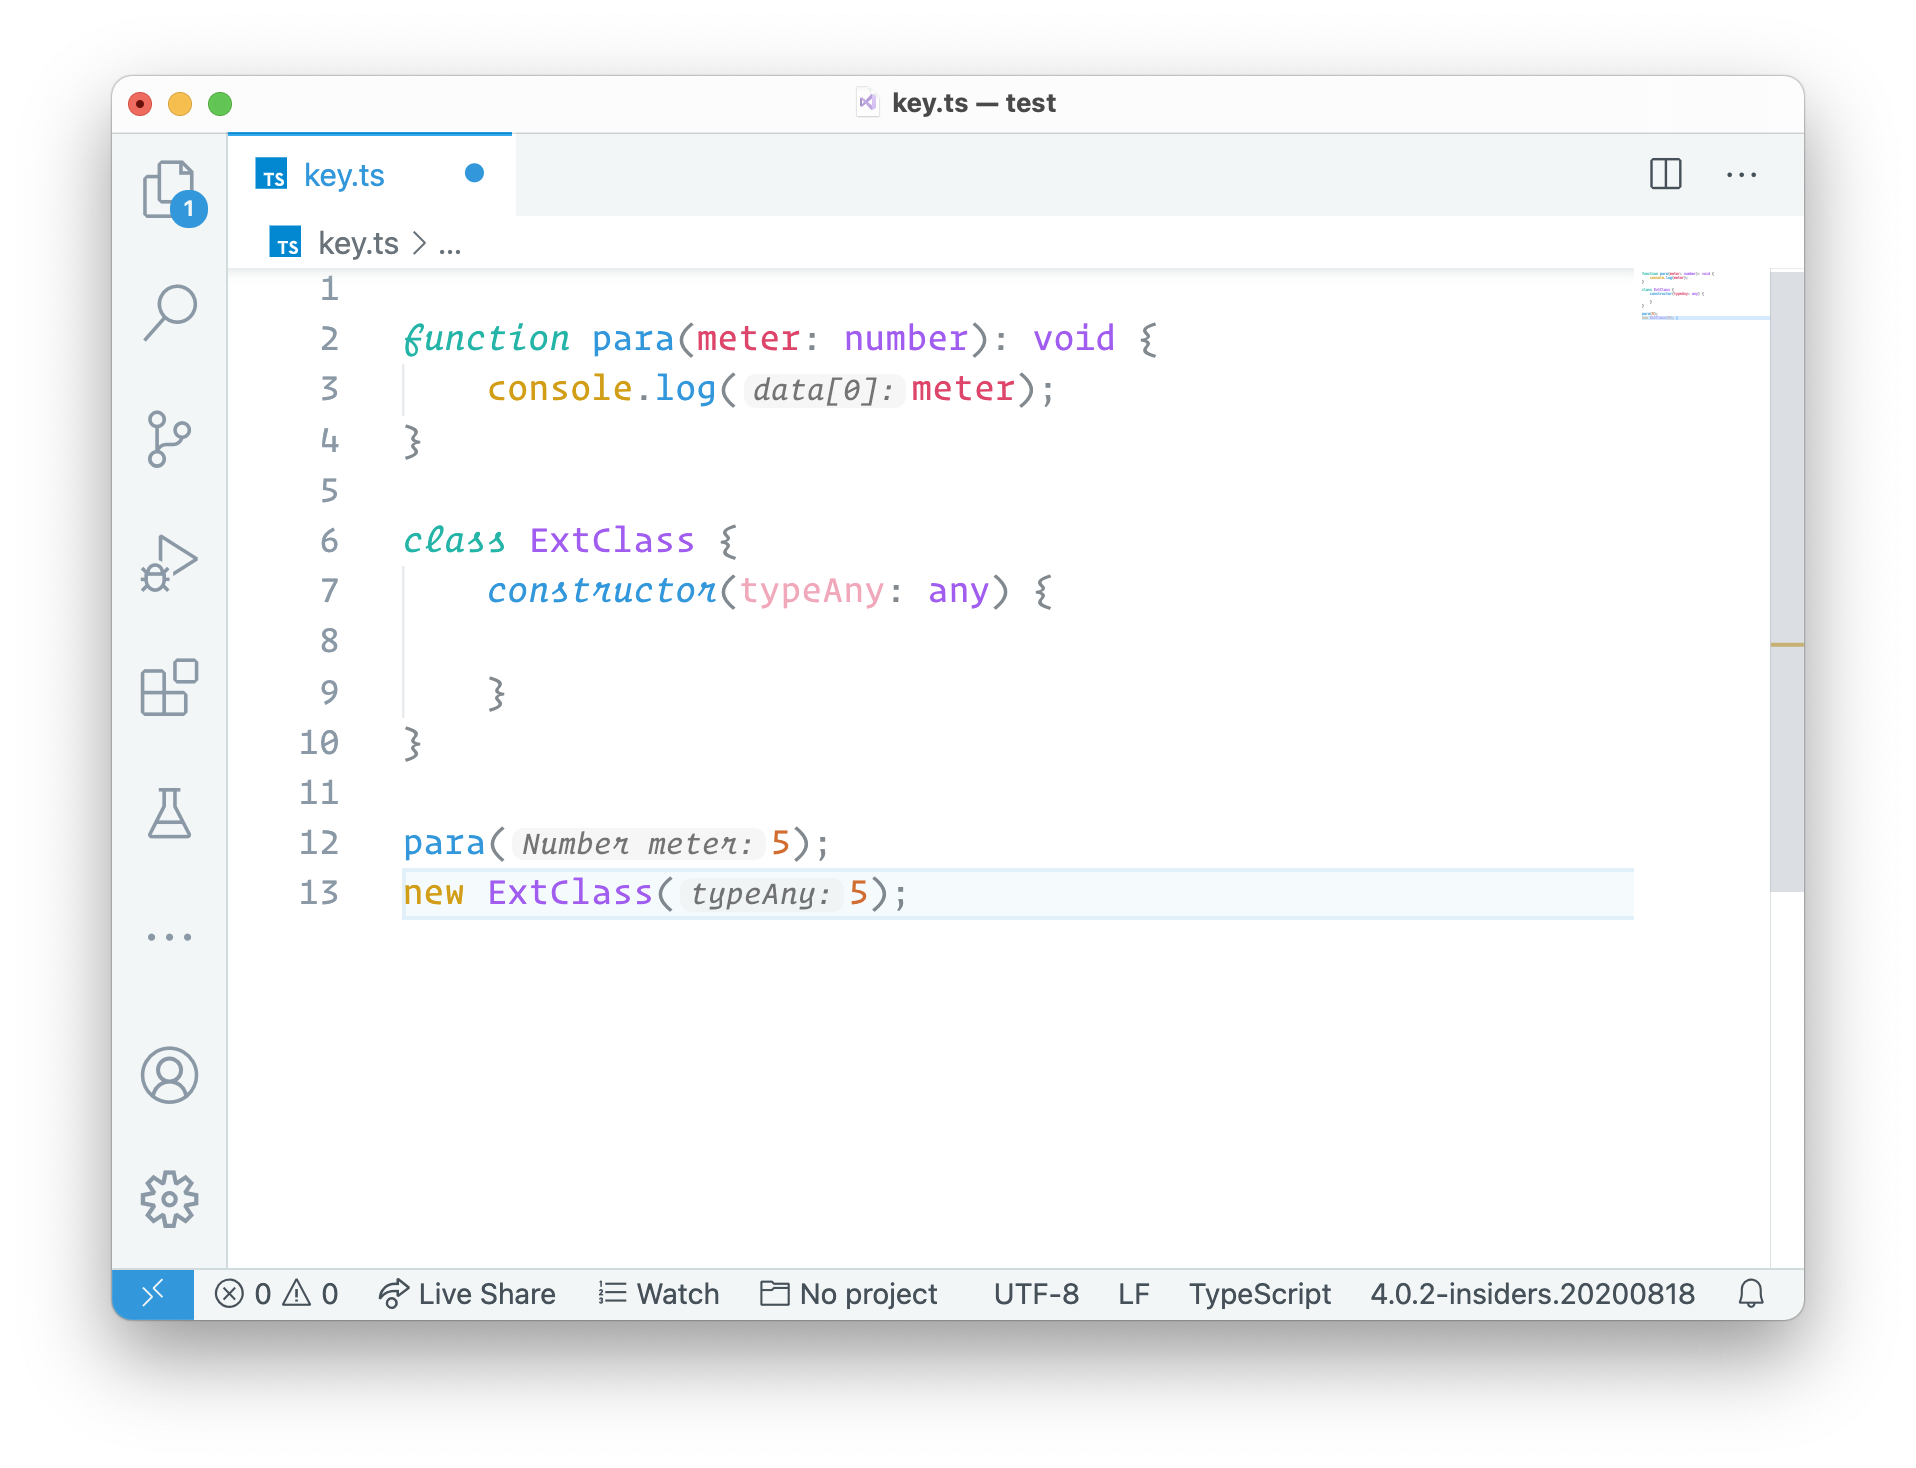
Task: Change the TypeScript language mode
Action: pyautogui.click(x=1259, y=1294)
